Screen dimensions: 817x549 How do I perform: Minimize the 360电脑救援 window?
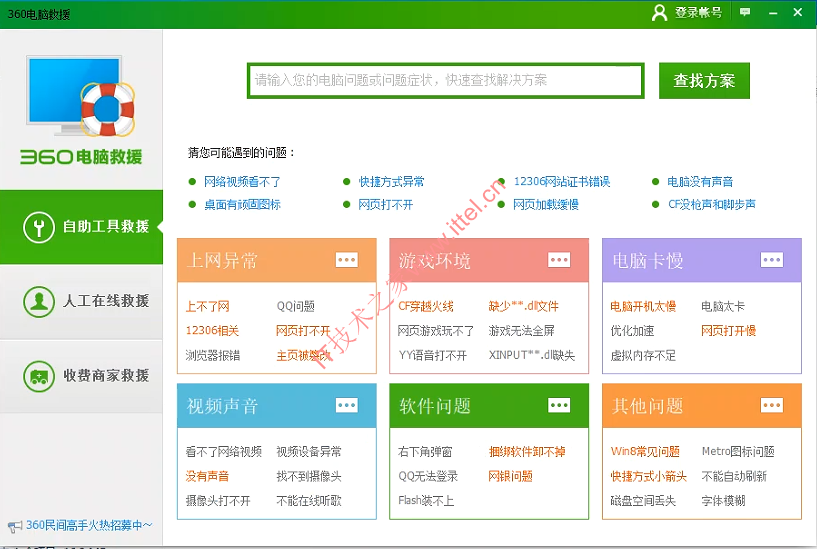pos(773,13)
